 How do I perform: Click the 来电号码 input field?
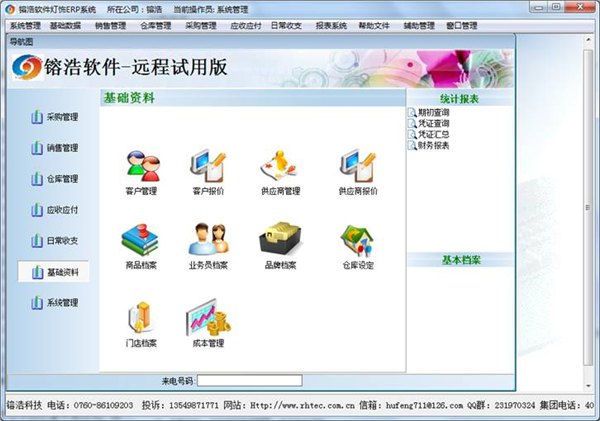(x=249, y=380)
